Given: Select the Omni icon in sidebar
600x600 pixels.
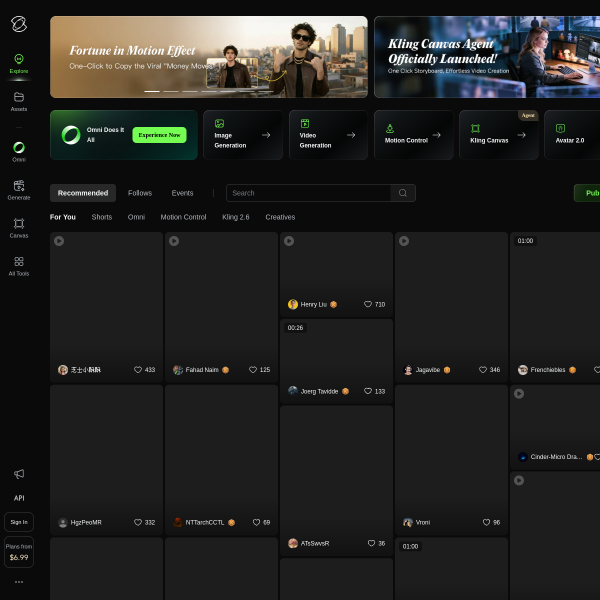Looking at the screenshot, I should tap(19, 148).
